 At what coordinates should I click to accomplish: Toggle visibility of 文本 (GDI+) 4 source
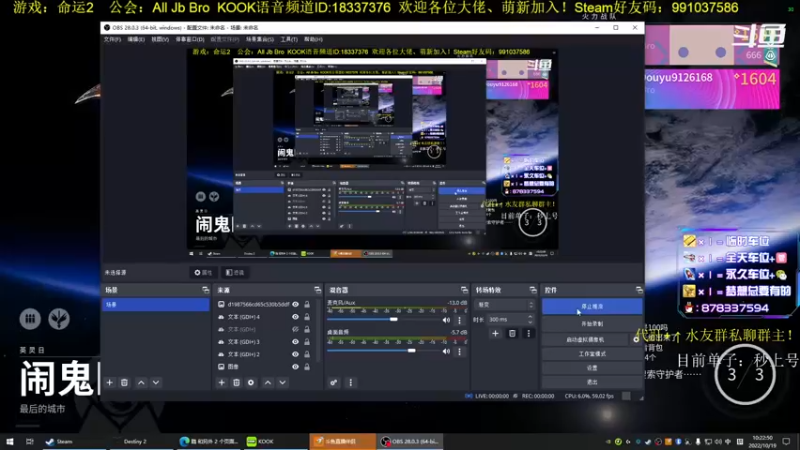(295, 317)
